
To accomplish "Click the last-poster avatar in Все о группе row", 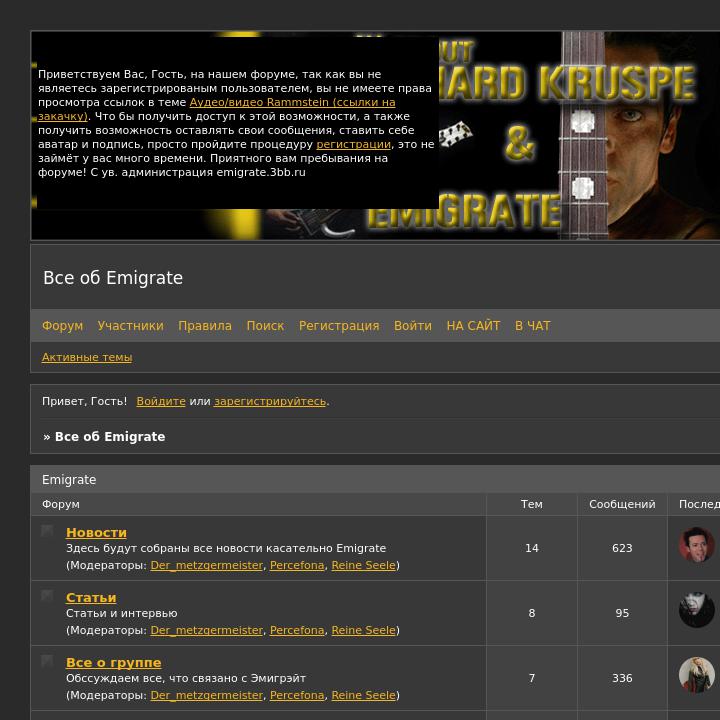I will 697,675.
